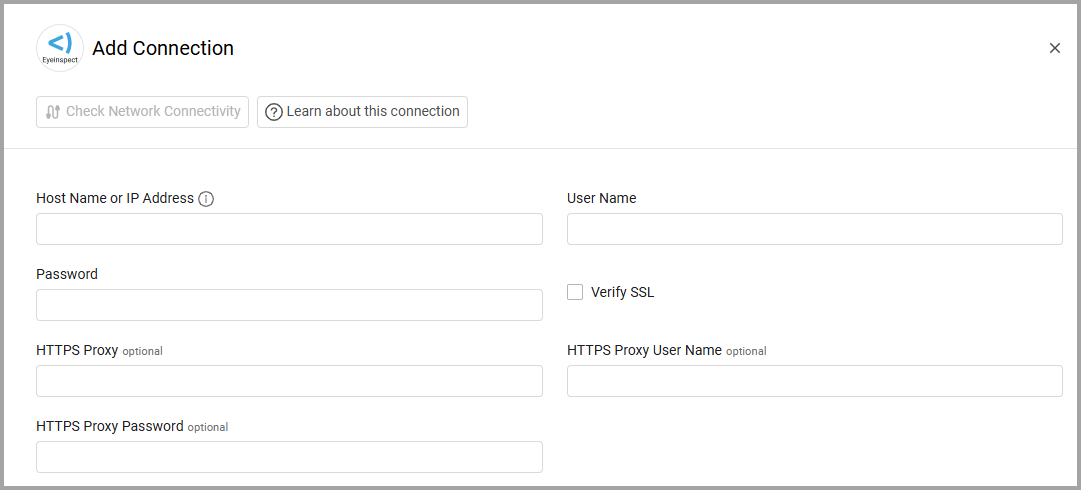This screenshot has height=490, width=1081.
Task: Click the Host Name or IP Address label
Action: click(x=115, y=198)
